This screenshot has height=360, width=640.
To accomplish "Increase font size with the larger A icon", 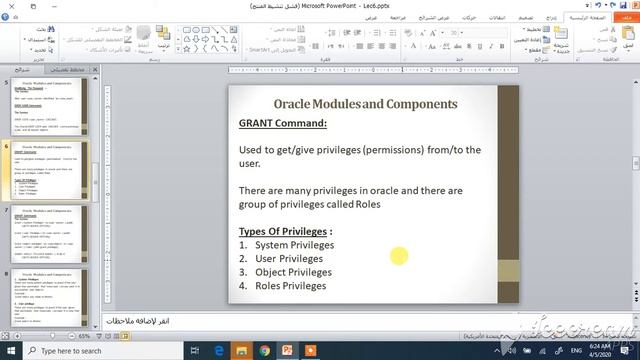I will [433, 33].
